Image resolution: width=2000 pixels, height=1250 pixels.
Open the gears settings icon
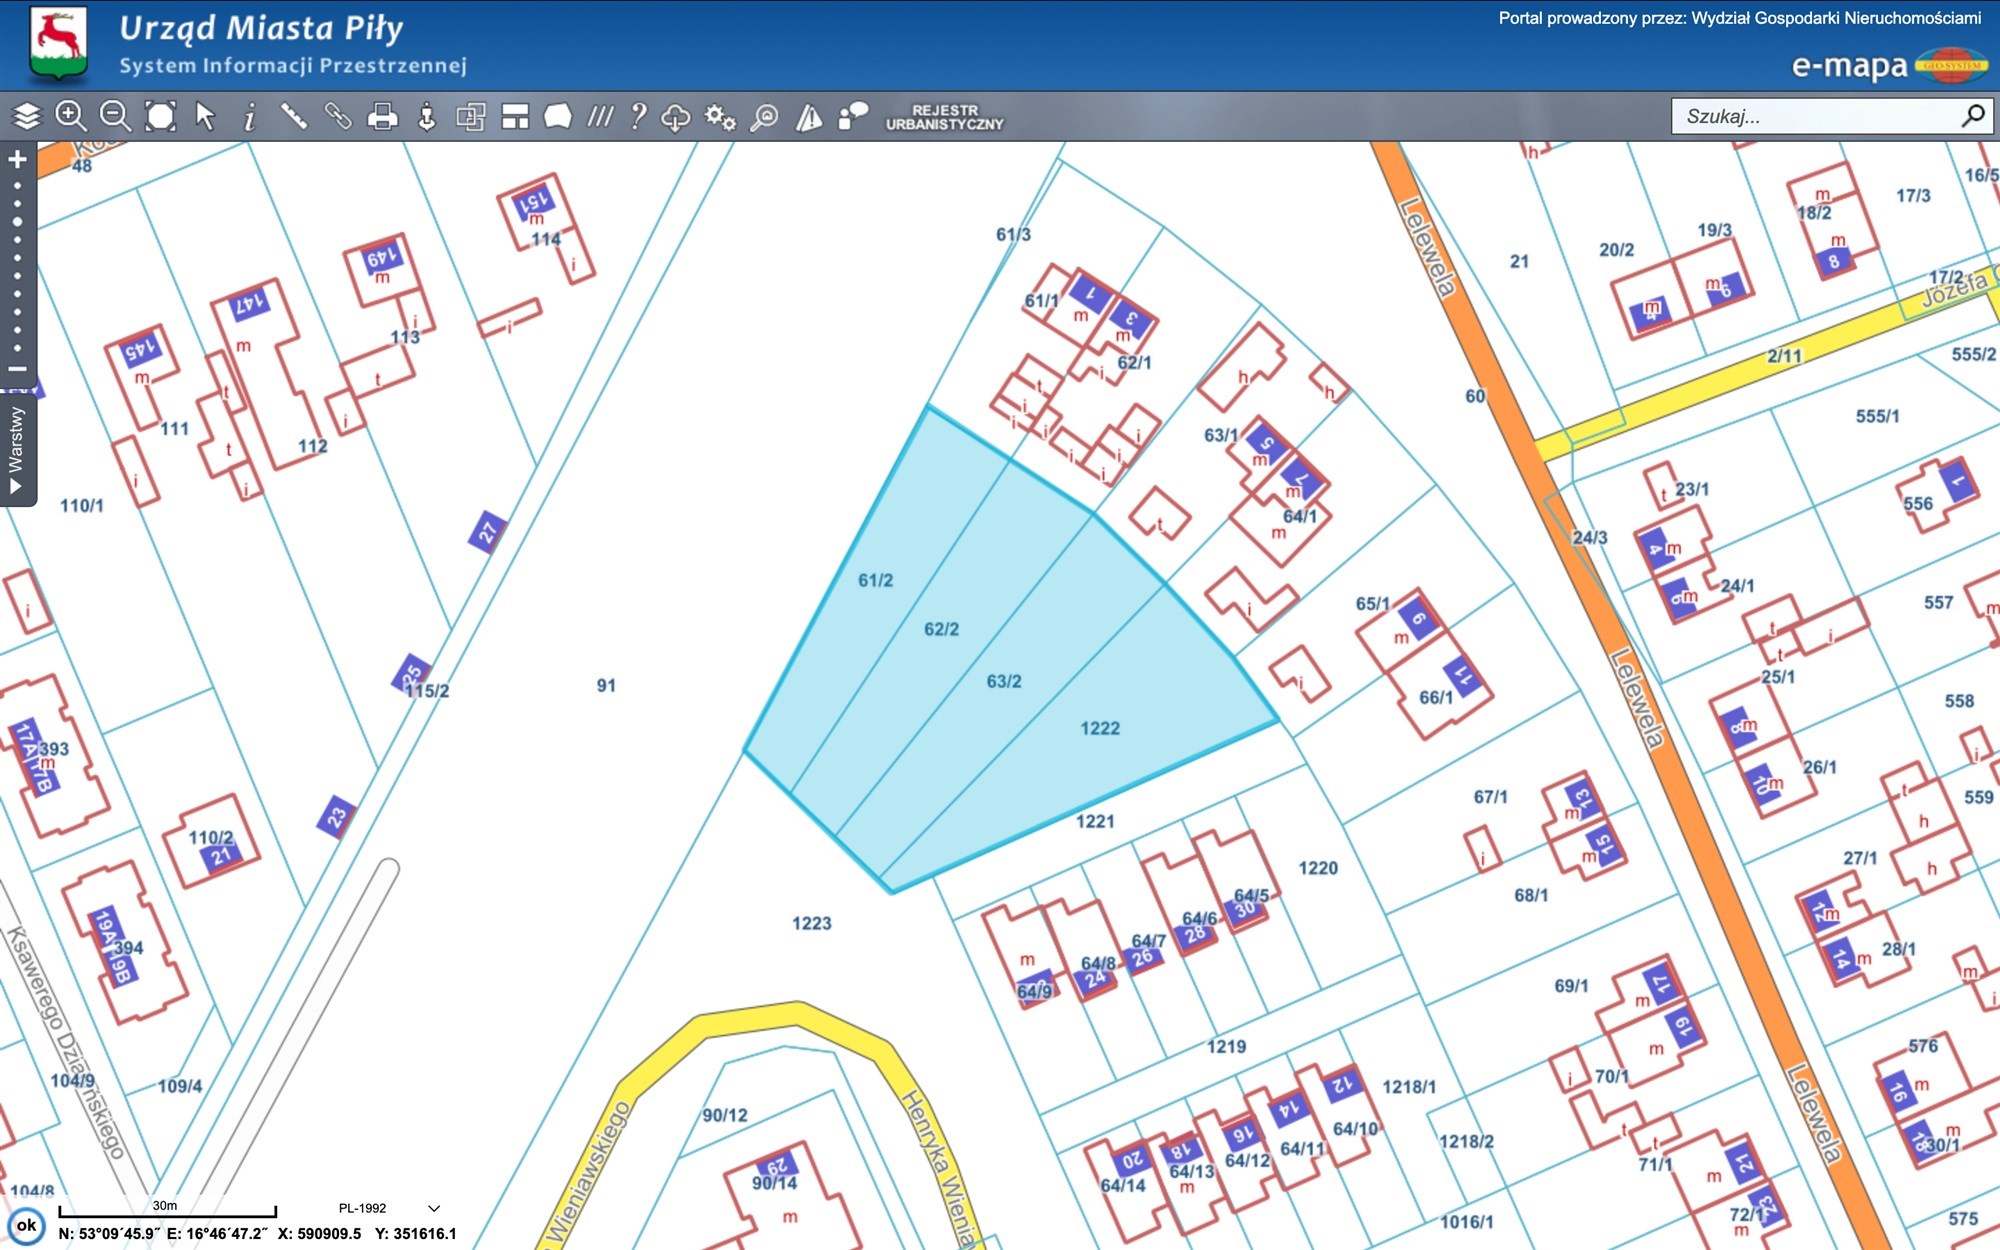[720, 117]
